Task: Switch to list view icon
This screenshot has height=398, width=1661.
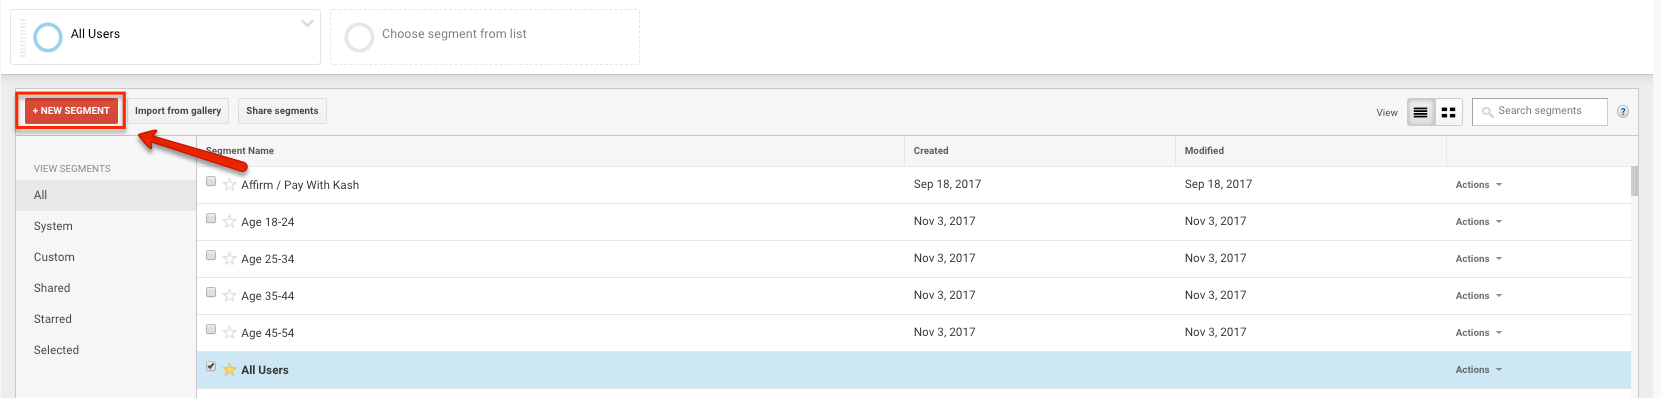Action: [1420, 112]
